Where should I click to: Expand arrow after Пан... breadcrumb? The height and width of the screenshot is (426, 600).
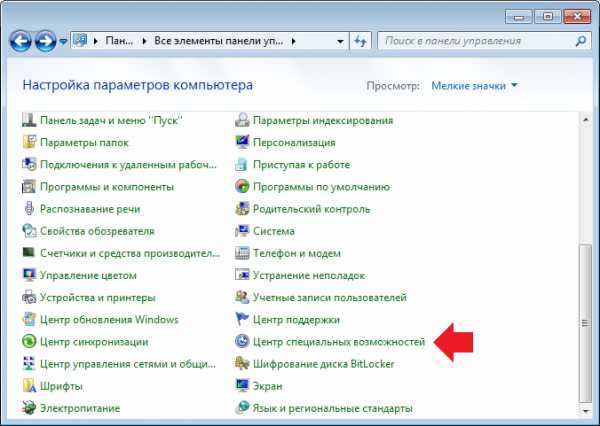click(145, 41)
